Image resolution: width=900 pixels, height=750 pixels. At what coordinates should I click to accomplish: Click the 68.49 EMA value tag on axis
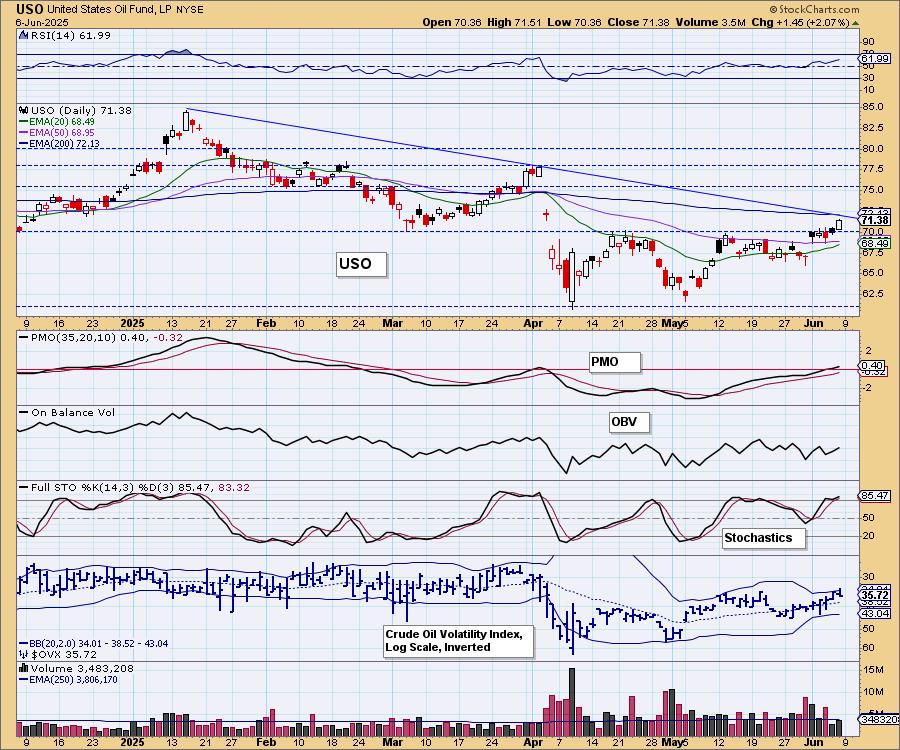click(x=875, y=243)
